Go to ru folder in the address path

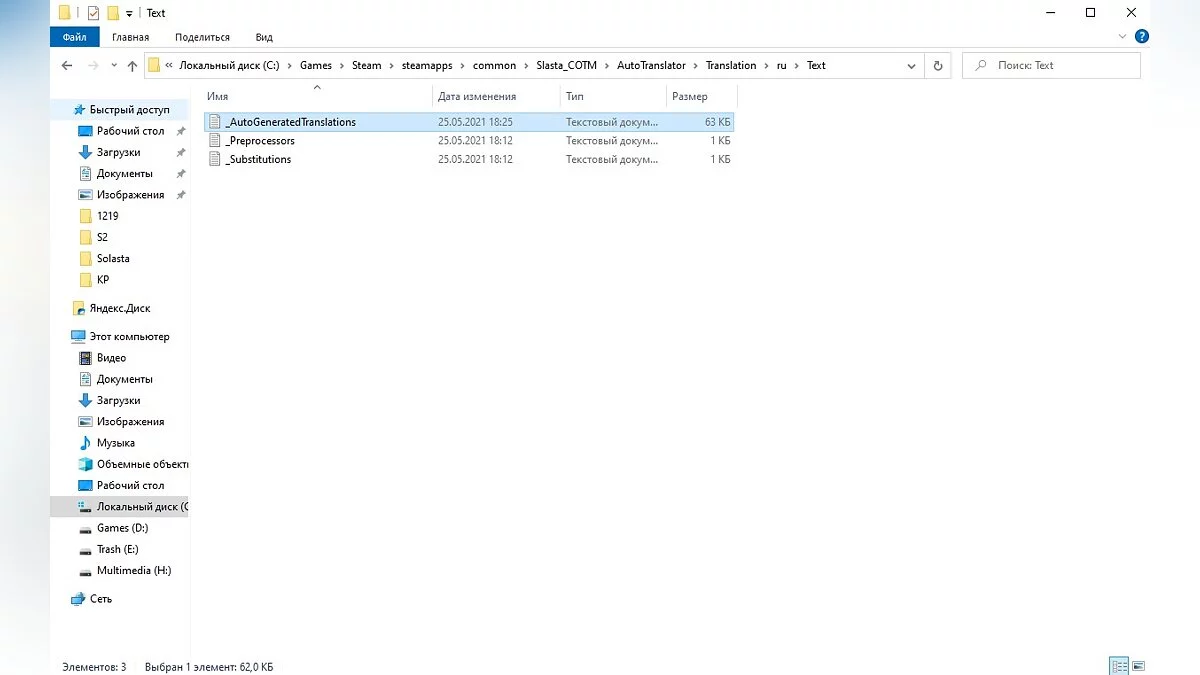click(781, 65)
